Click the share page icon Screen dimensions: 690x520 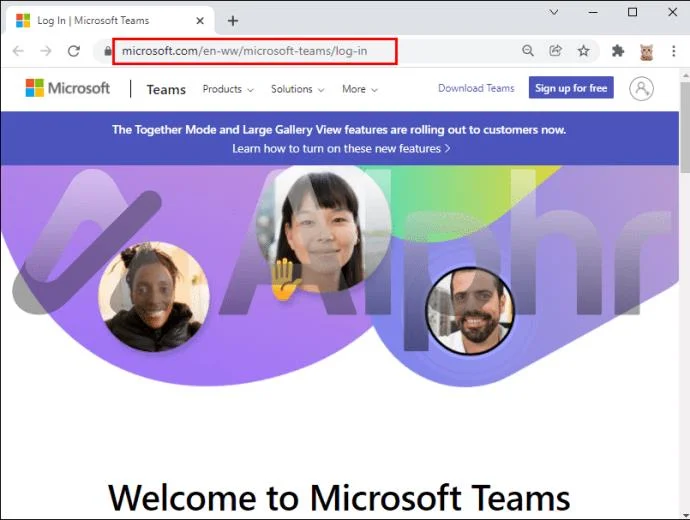pyautogui.click(x=555, y=51)
